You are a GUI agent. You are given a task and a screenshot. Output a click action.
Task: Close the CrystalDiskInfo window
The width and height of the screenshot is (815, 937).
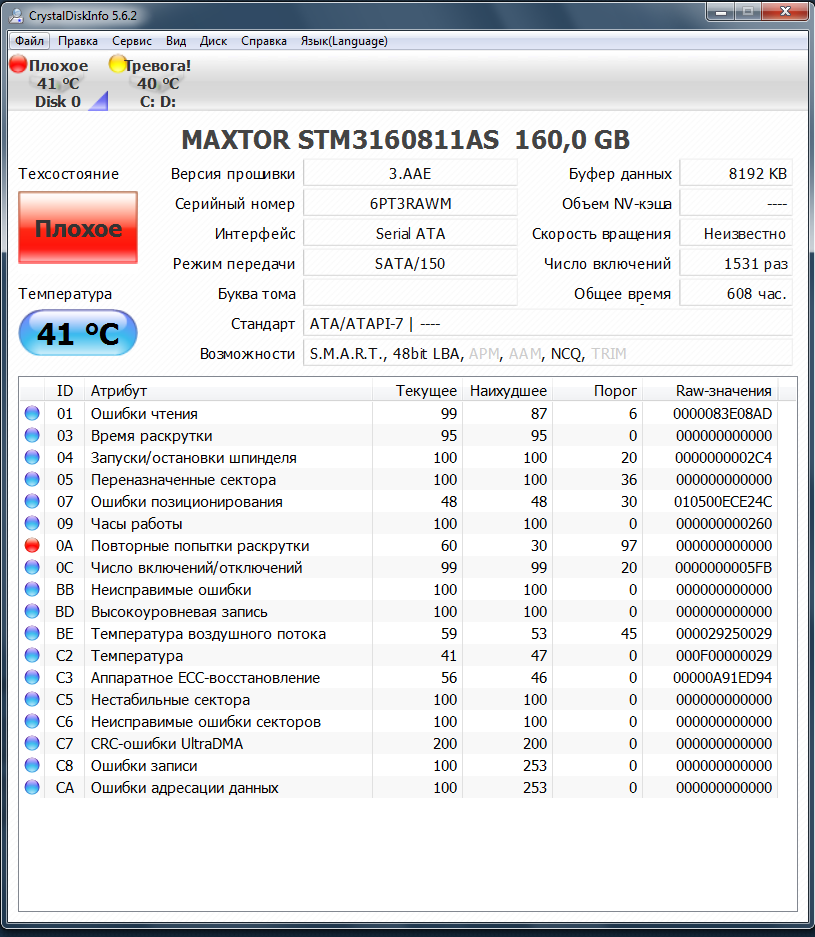[785, 11]
